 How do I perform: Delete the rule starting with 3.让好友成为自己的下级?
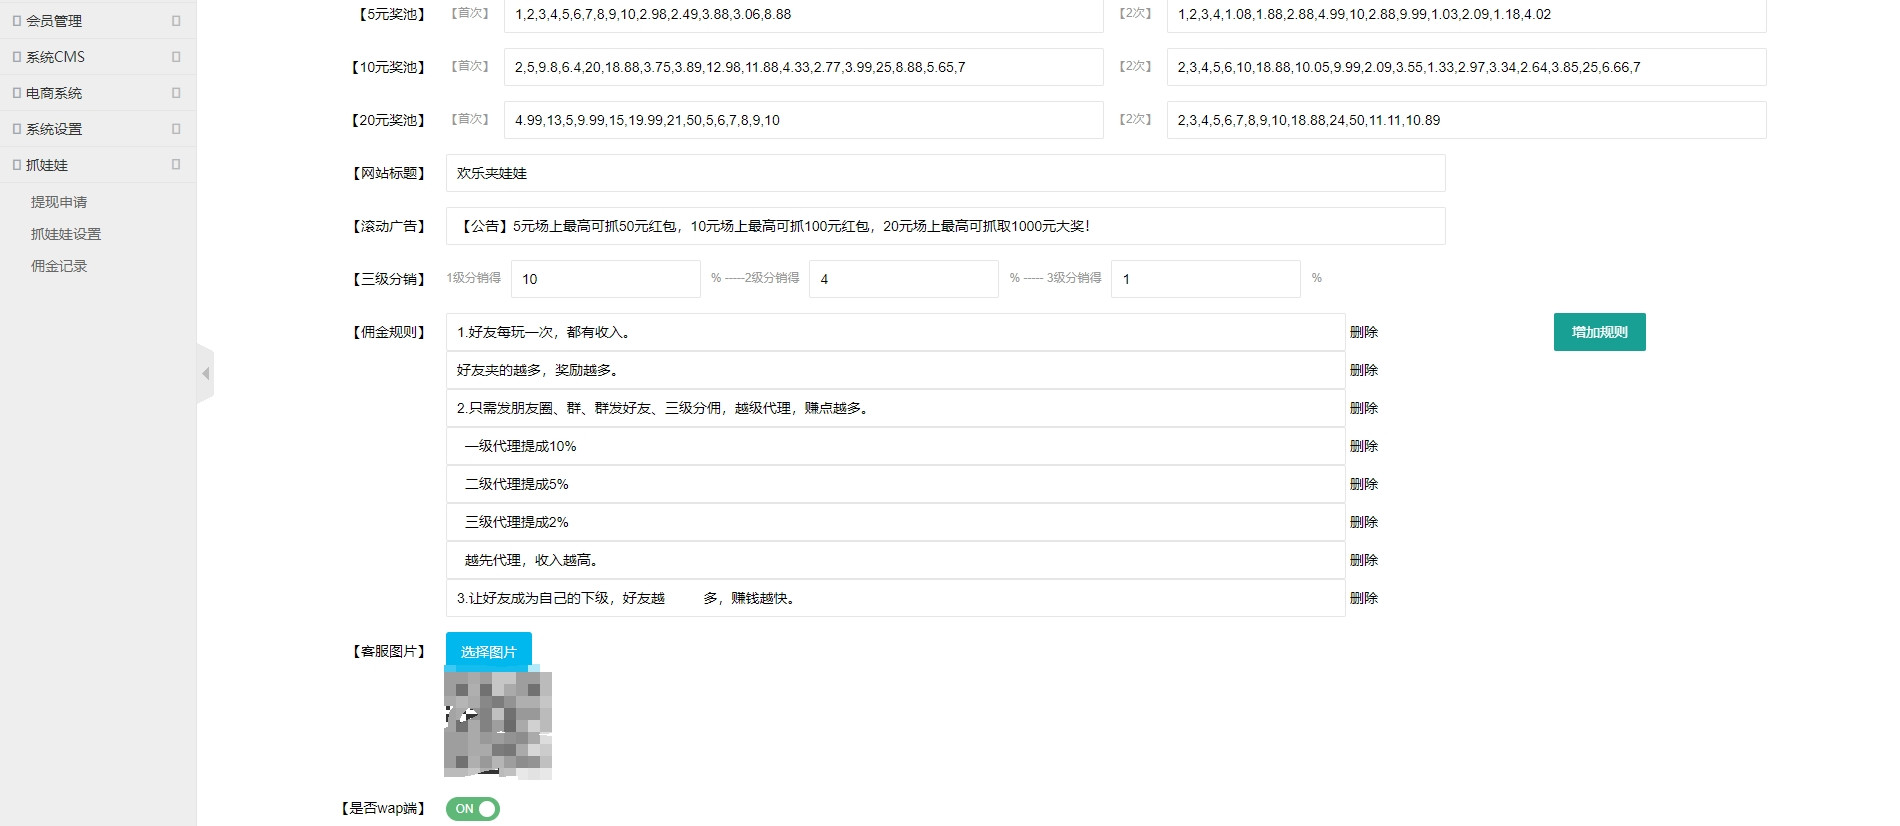(1364, 598)
